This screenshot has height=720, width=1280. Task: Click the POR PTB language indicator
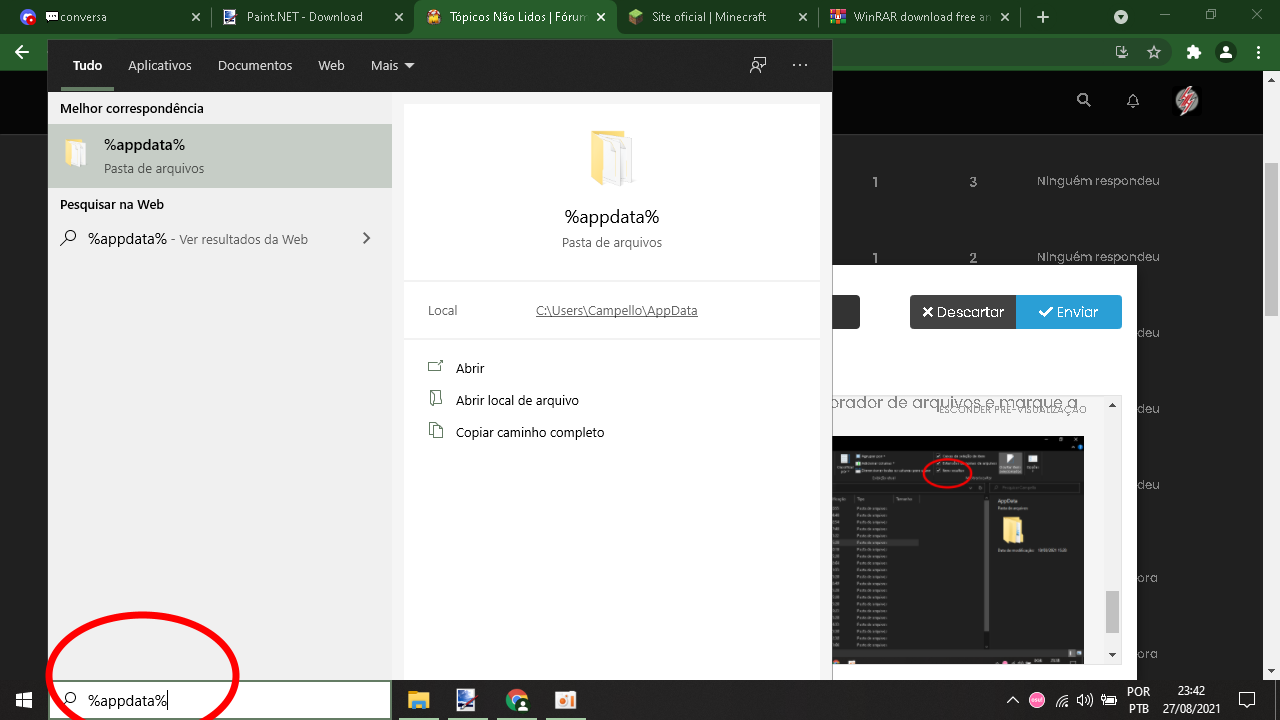click(x=1138, y=700)
